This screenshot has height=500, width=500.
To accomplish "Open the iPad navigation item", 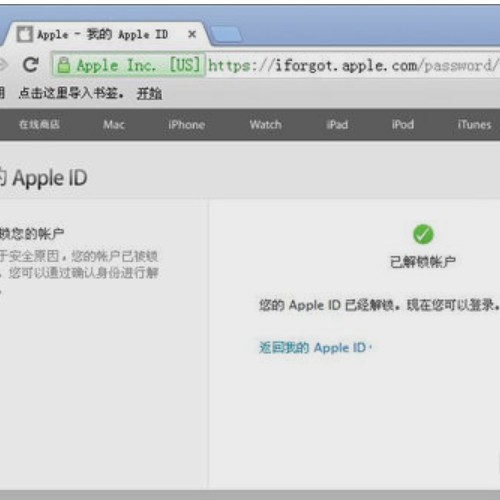I will click(x=337, y=125).
